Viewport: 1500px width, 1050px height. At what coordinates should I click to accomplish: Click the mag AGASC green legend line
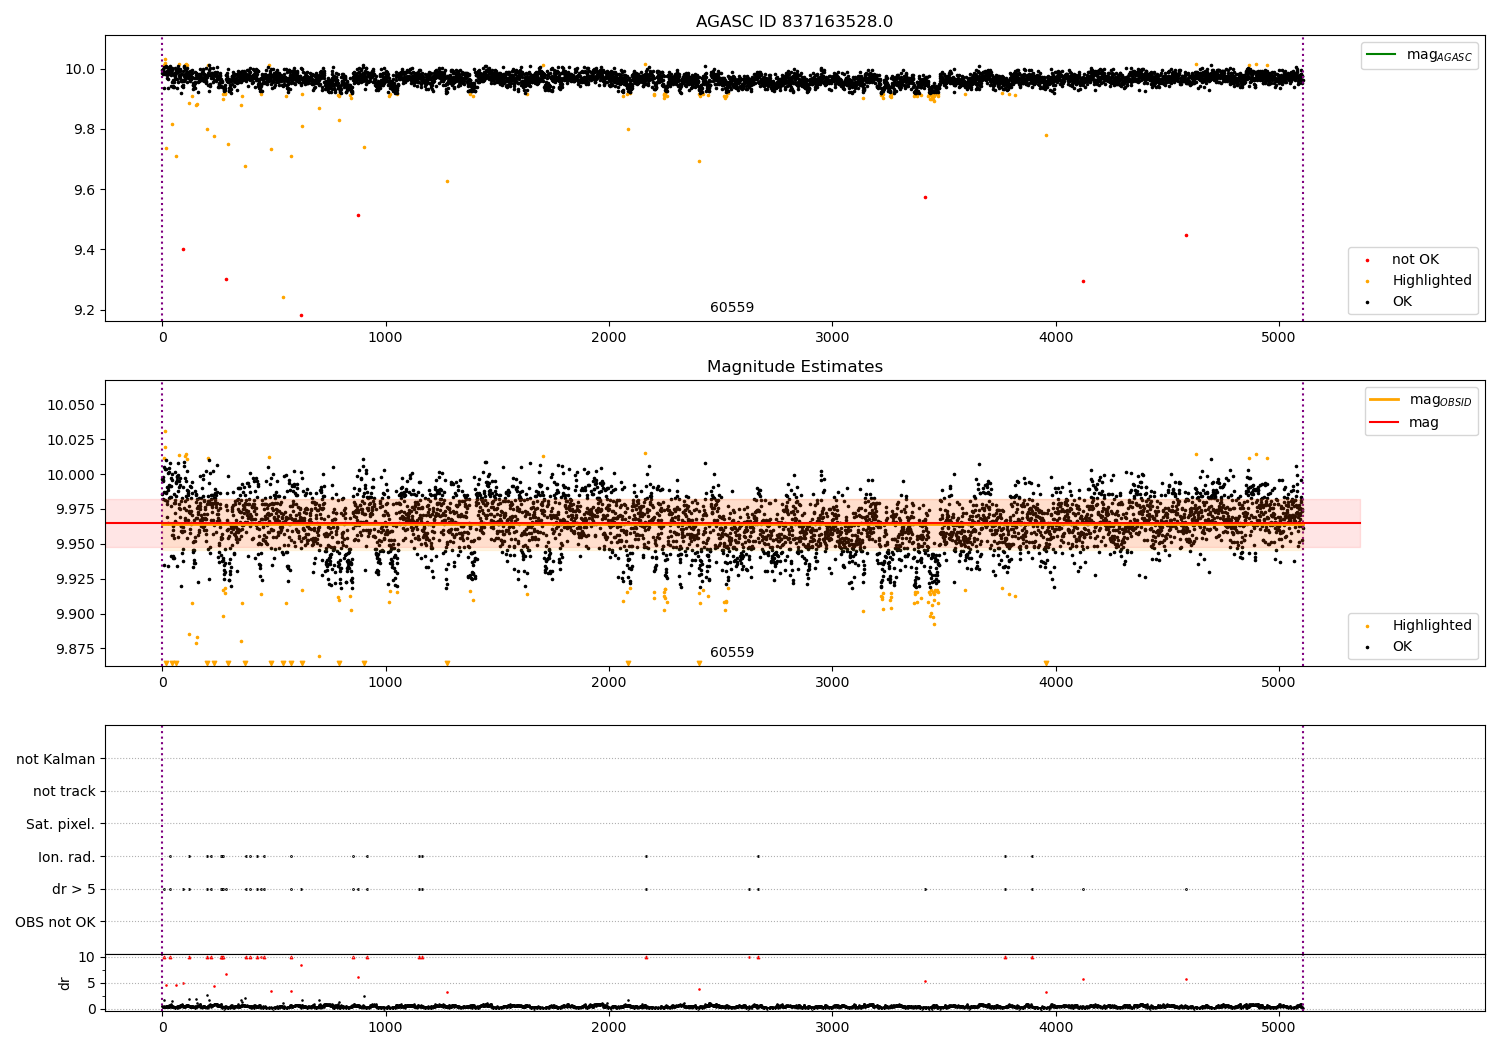(x=1383, y=55)
